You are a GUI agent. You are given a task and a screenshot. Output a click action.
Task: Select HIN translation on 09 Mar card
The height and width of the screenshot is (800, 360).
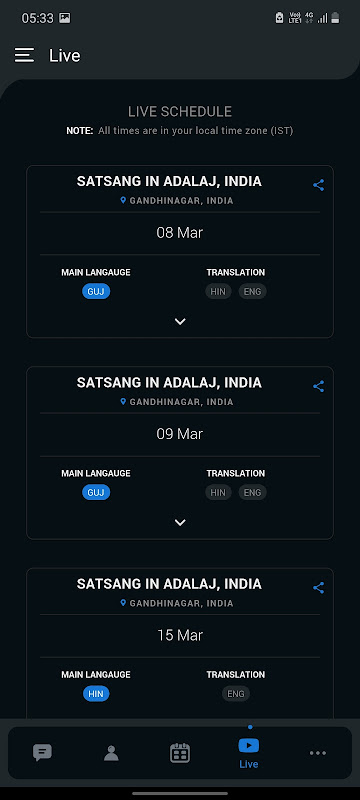218,492
